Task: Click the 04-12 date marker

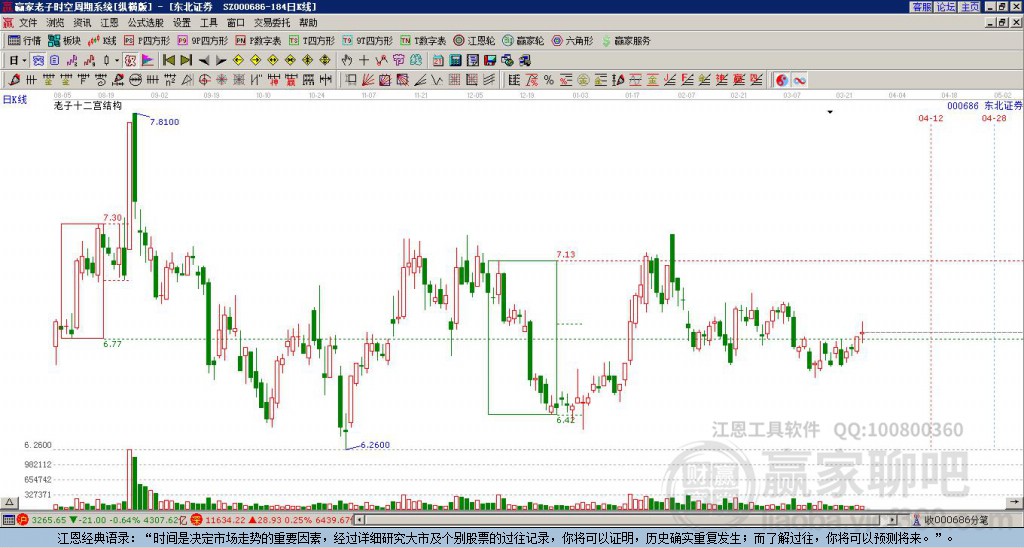Action: [931, 118]
